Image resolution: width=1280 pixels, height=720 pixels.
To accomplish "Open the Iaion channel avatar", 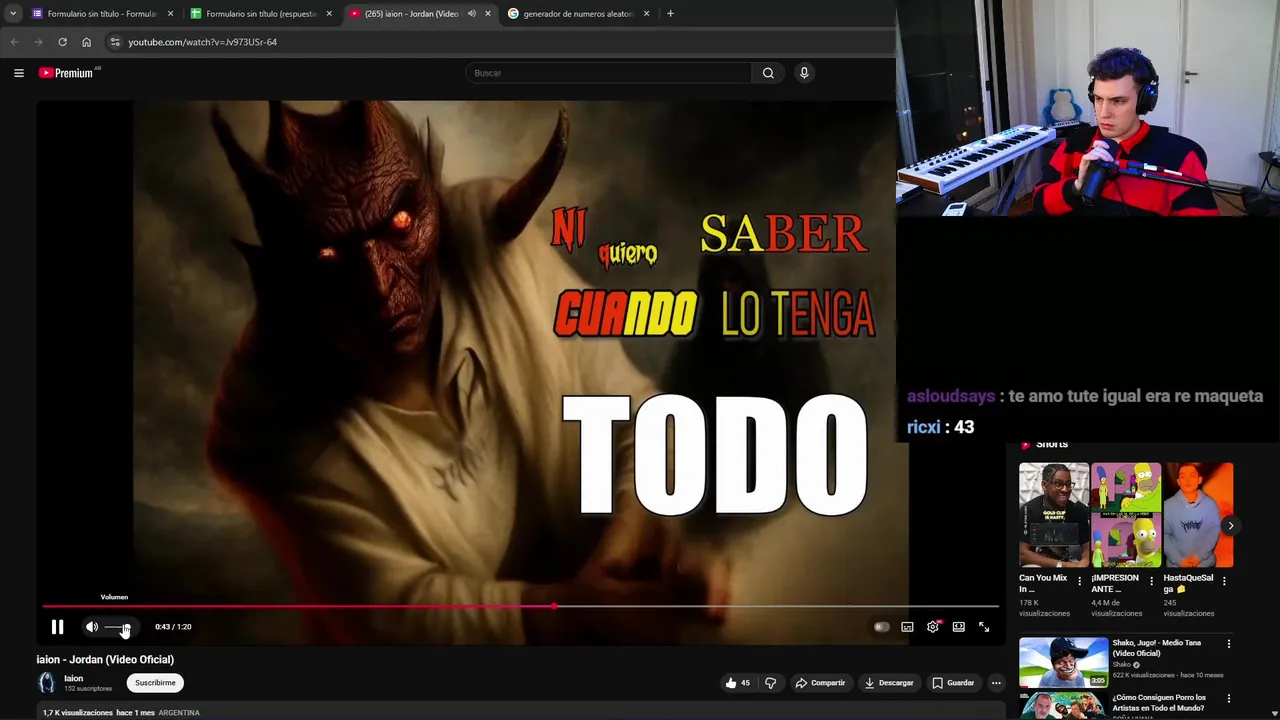I will (x=46, y=683).
